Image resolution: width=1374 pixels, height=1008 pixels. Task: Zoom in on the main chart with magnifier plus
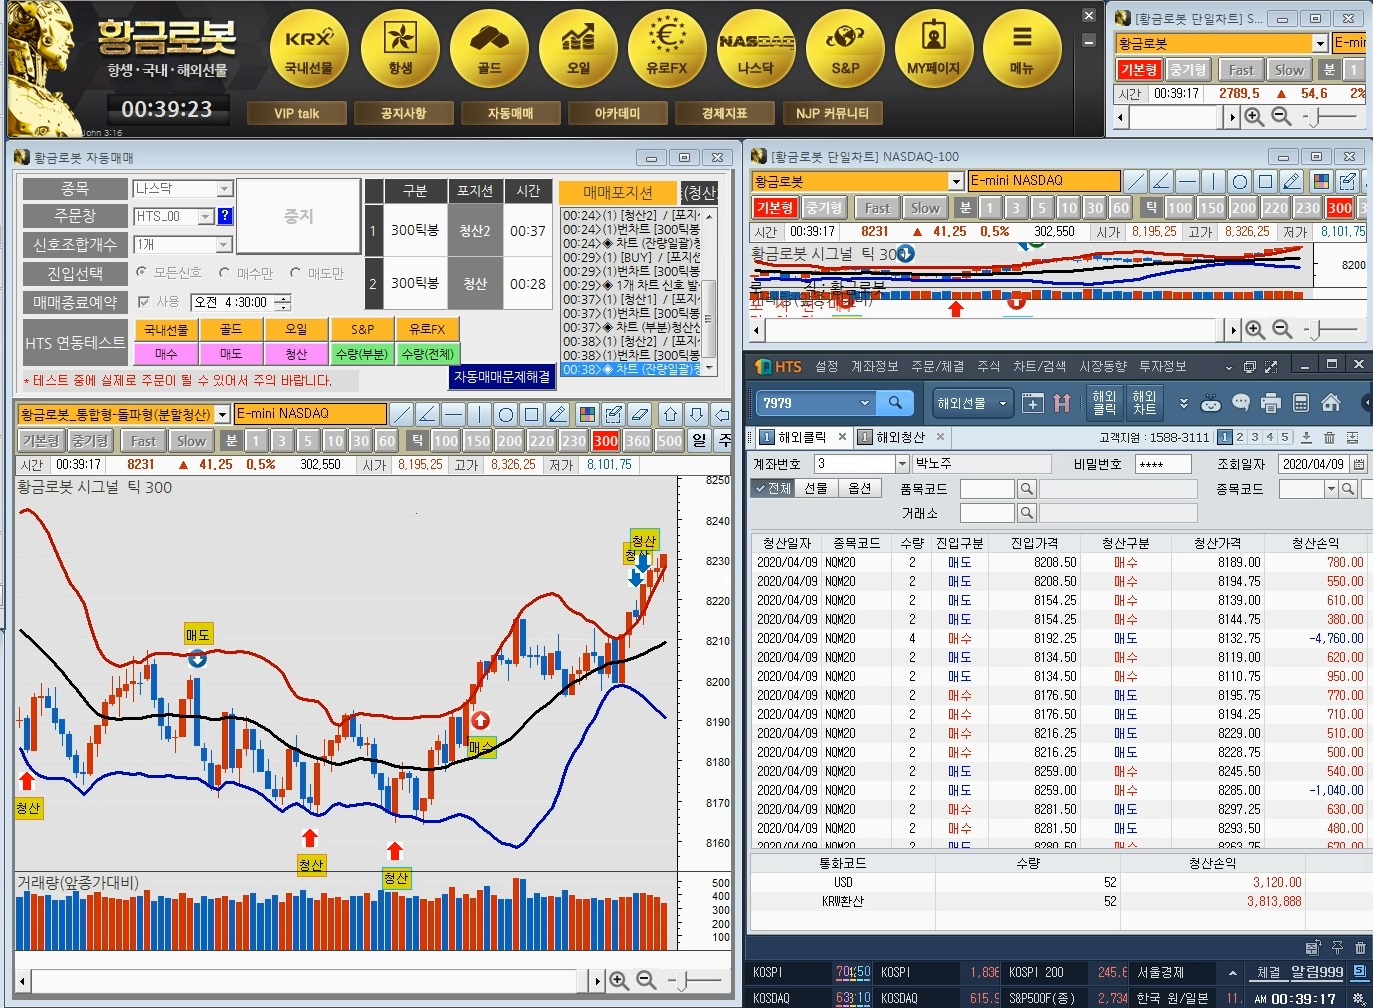click(x=619, y=981)
